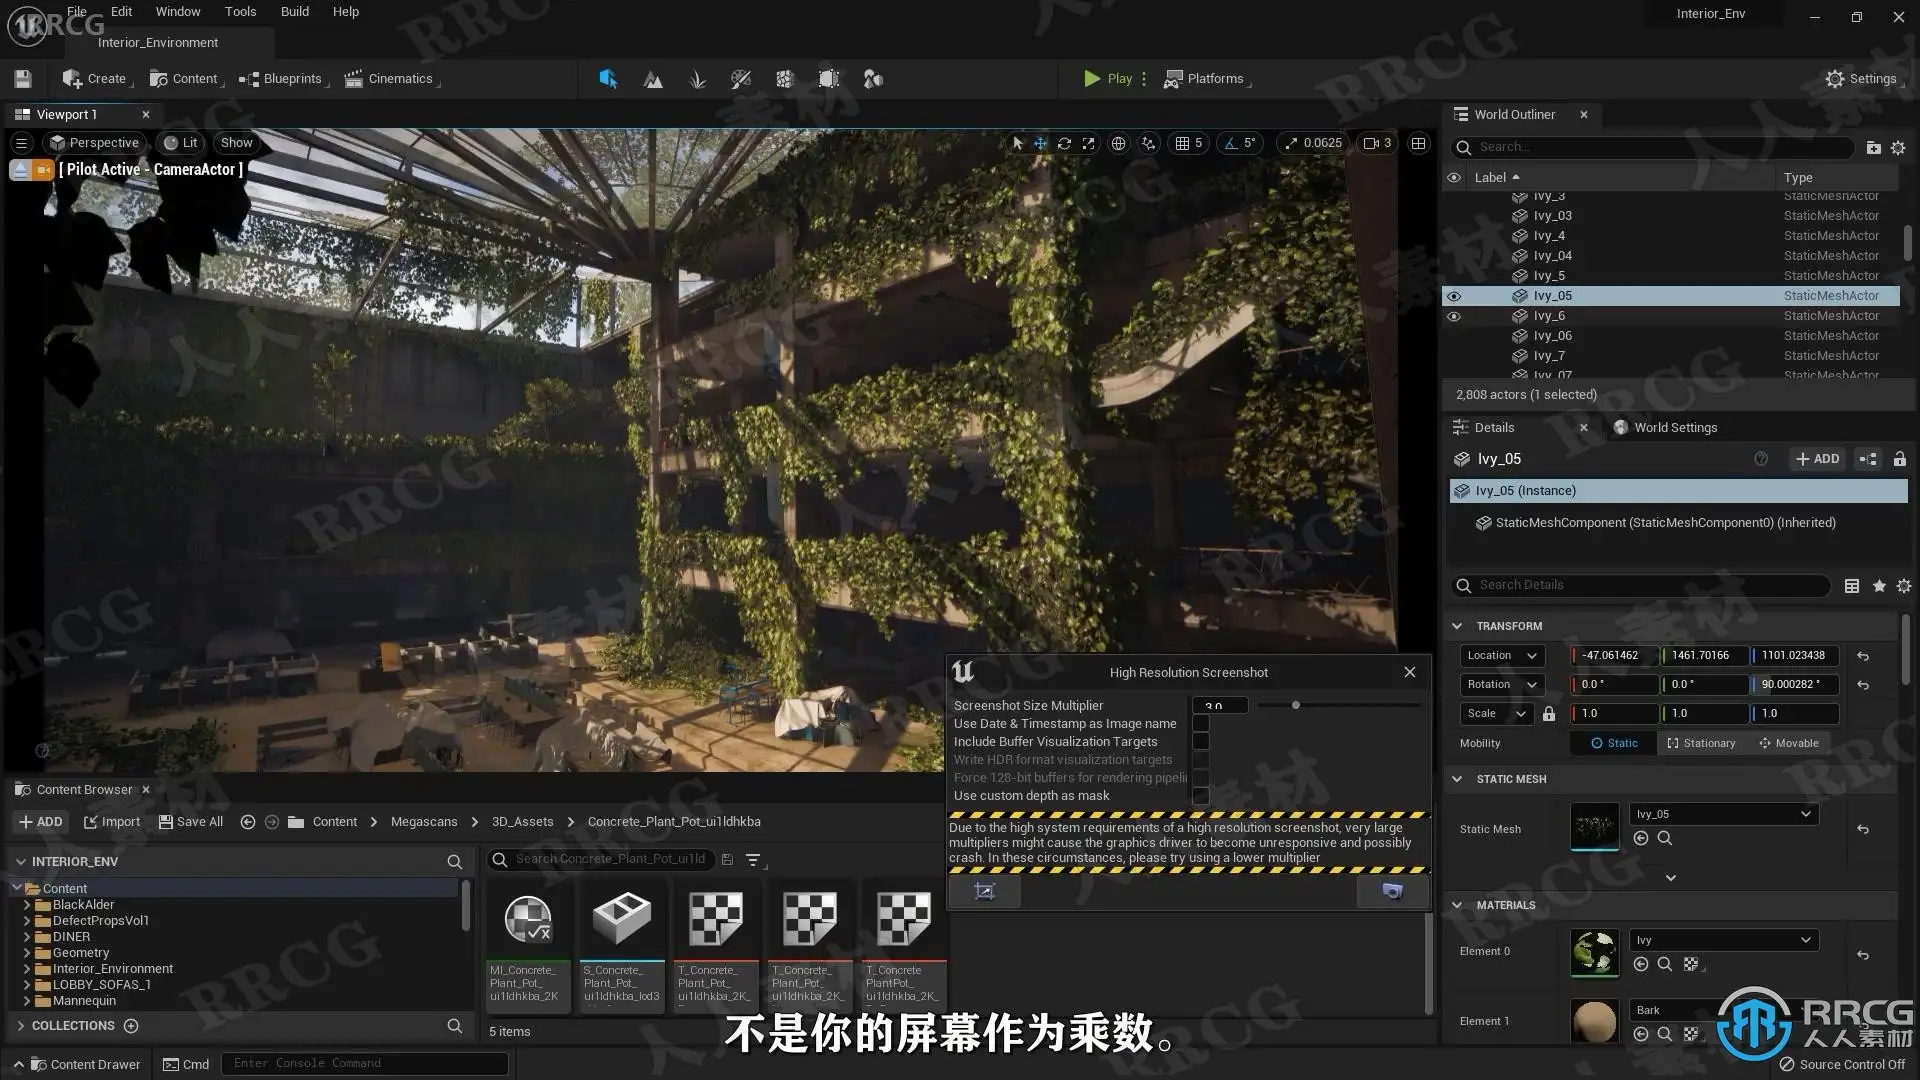This screenshot has width=1920, height=1080.
Task: Select the scale gizmo tool in viewport
Action: (1088, 143)
